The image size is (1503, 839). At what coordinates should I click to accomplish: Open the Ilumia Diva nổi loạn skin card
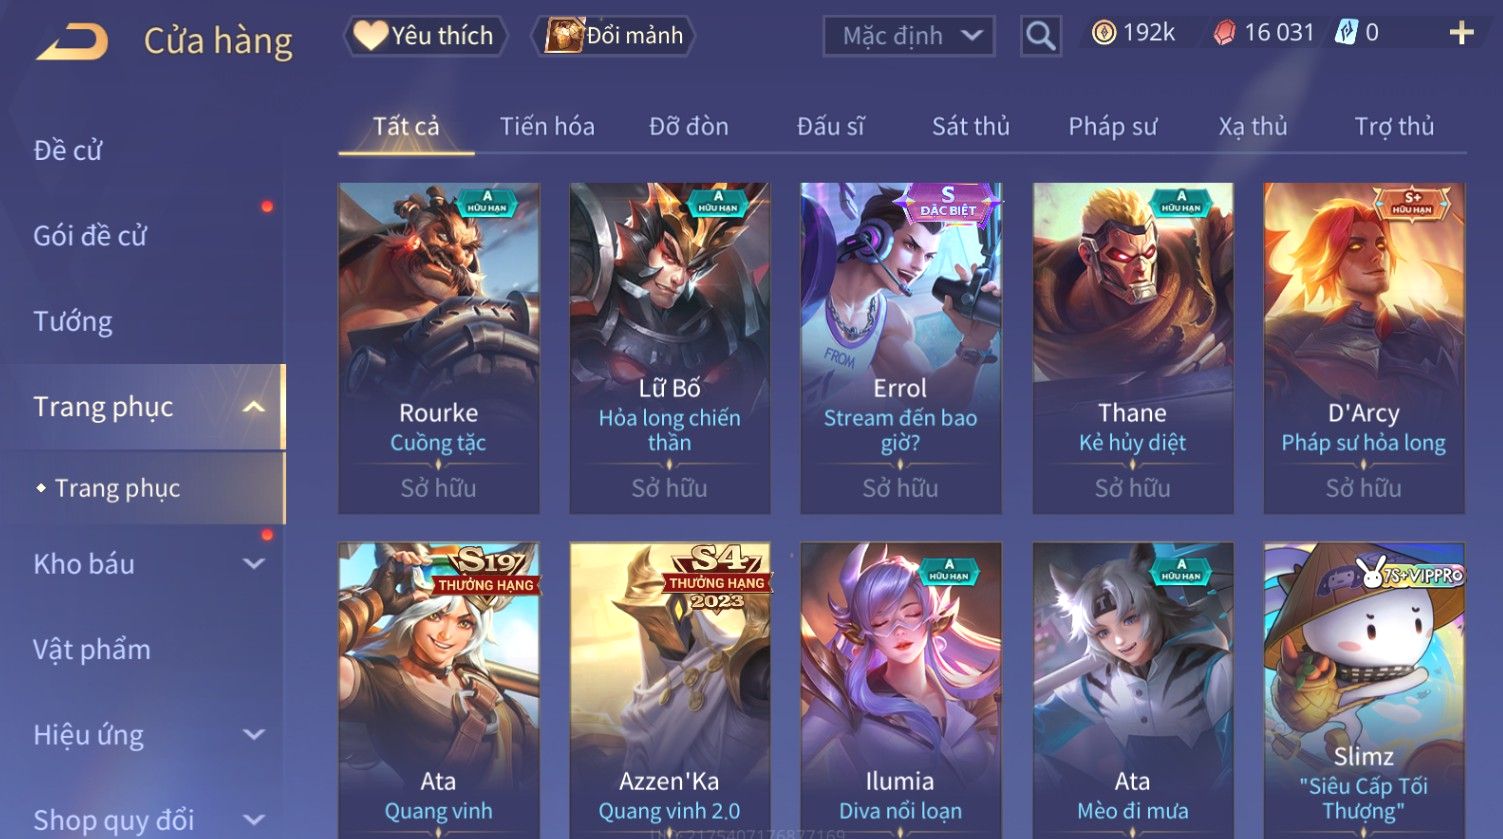point(900,690)
